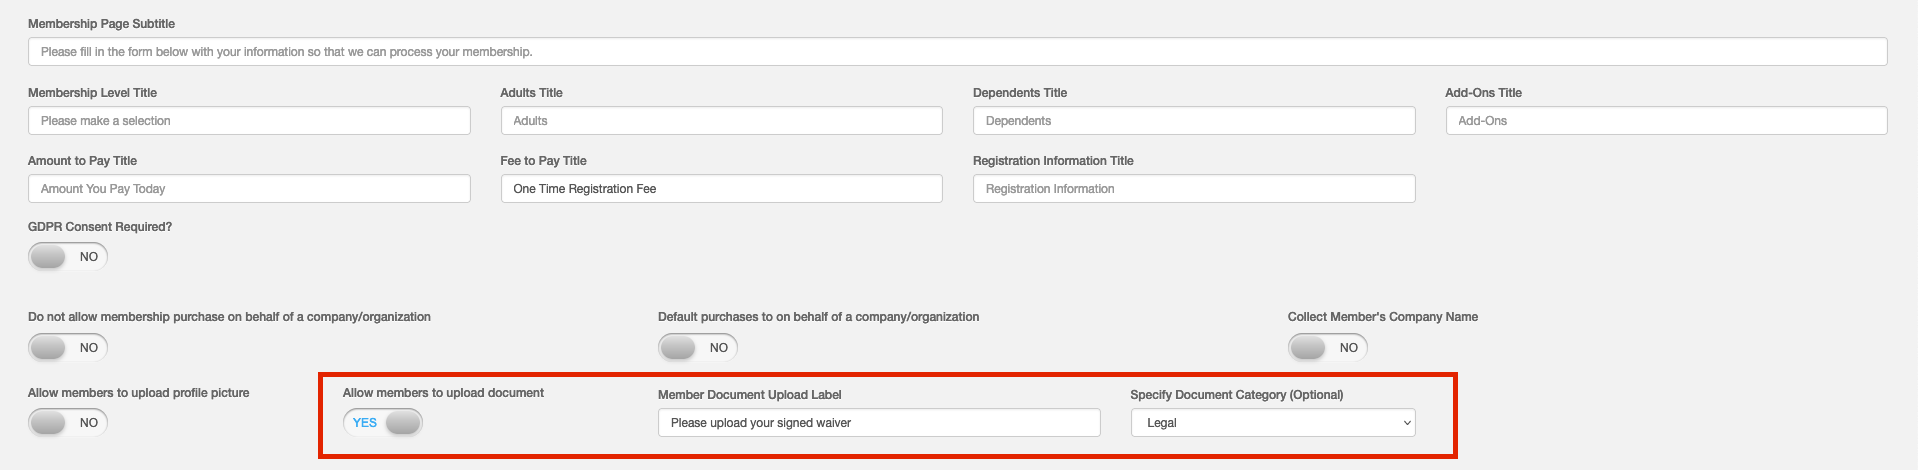The width and height of the screenshot is (1918, 470).
Task: Click Registration Information Title input
Action: (1194, 189)
